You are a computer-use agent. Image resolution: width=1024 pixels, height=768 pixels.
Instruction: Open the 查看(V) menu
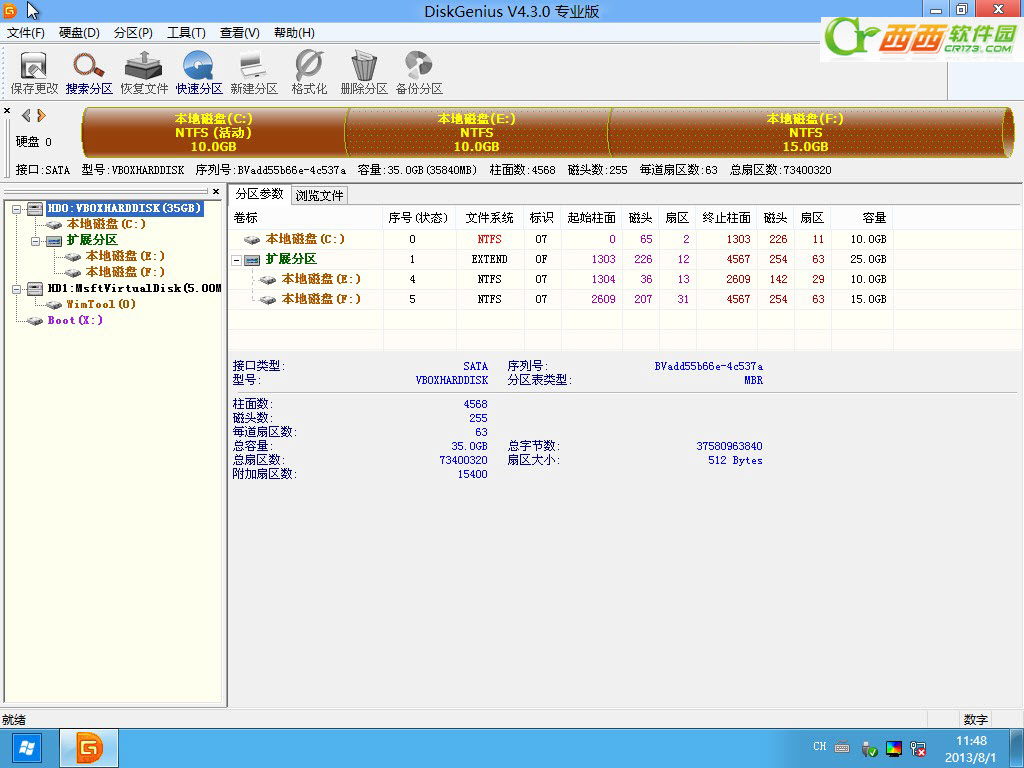[x=240, y=33]
